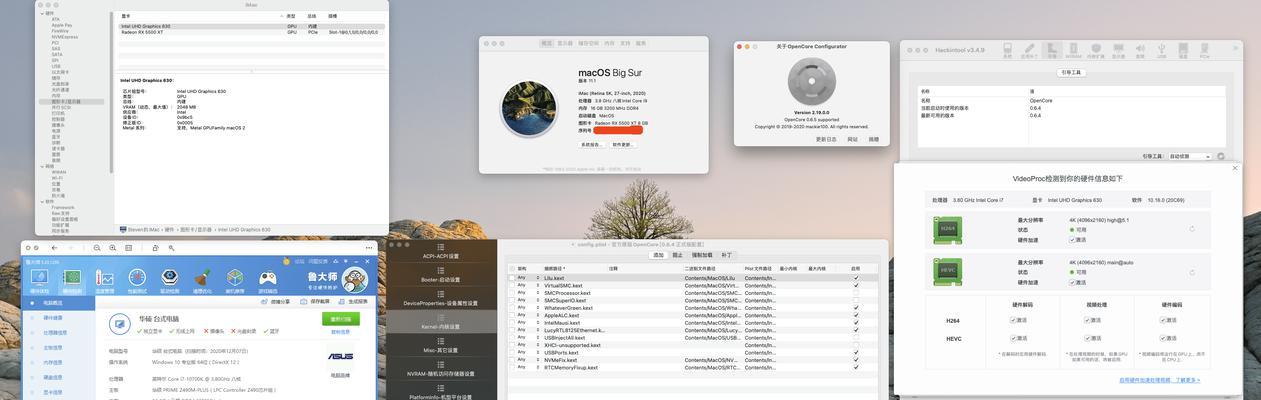Screen dimensions: 1261x400
Task: Collapse 硬件 section in System Information sidebar
Action: 42,13
